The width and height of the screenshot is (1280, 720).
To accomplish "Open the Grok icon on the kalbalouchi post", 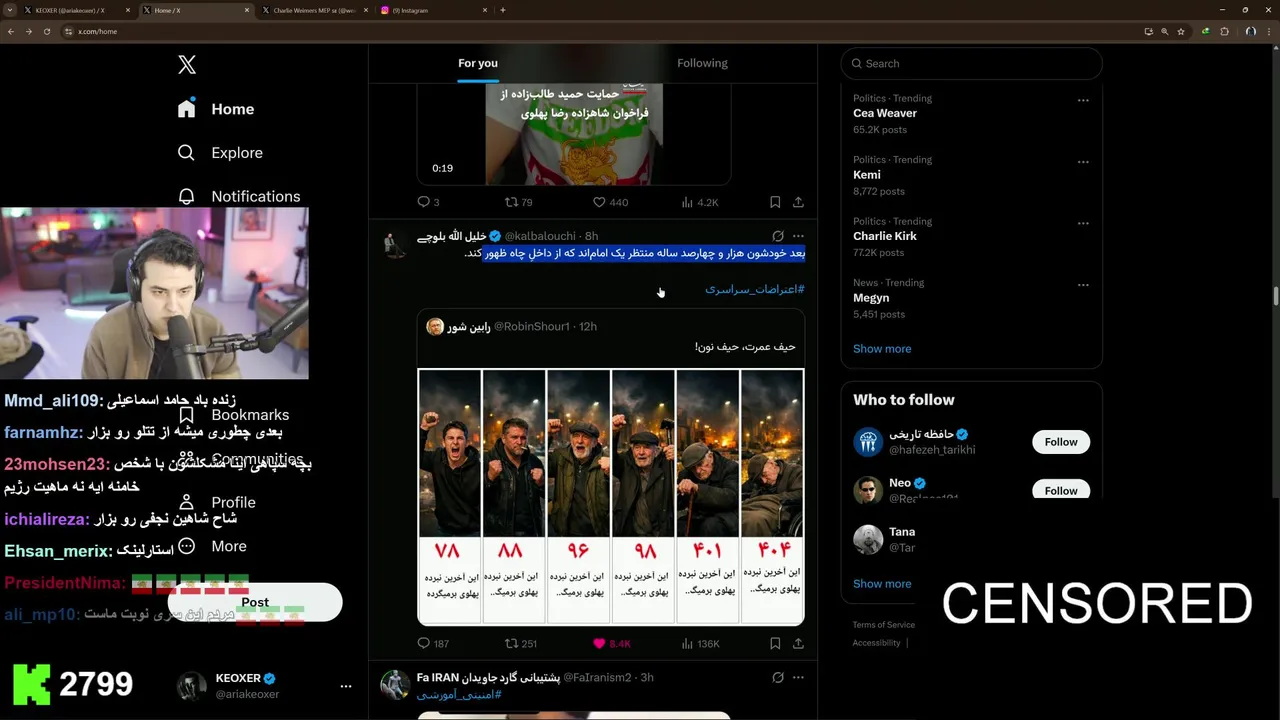I will [778, 236].
